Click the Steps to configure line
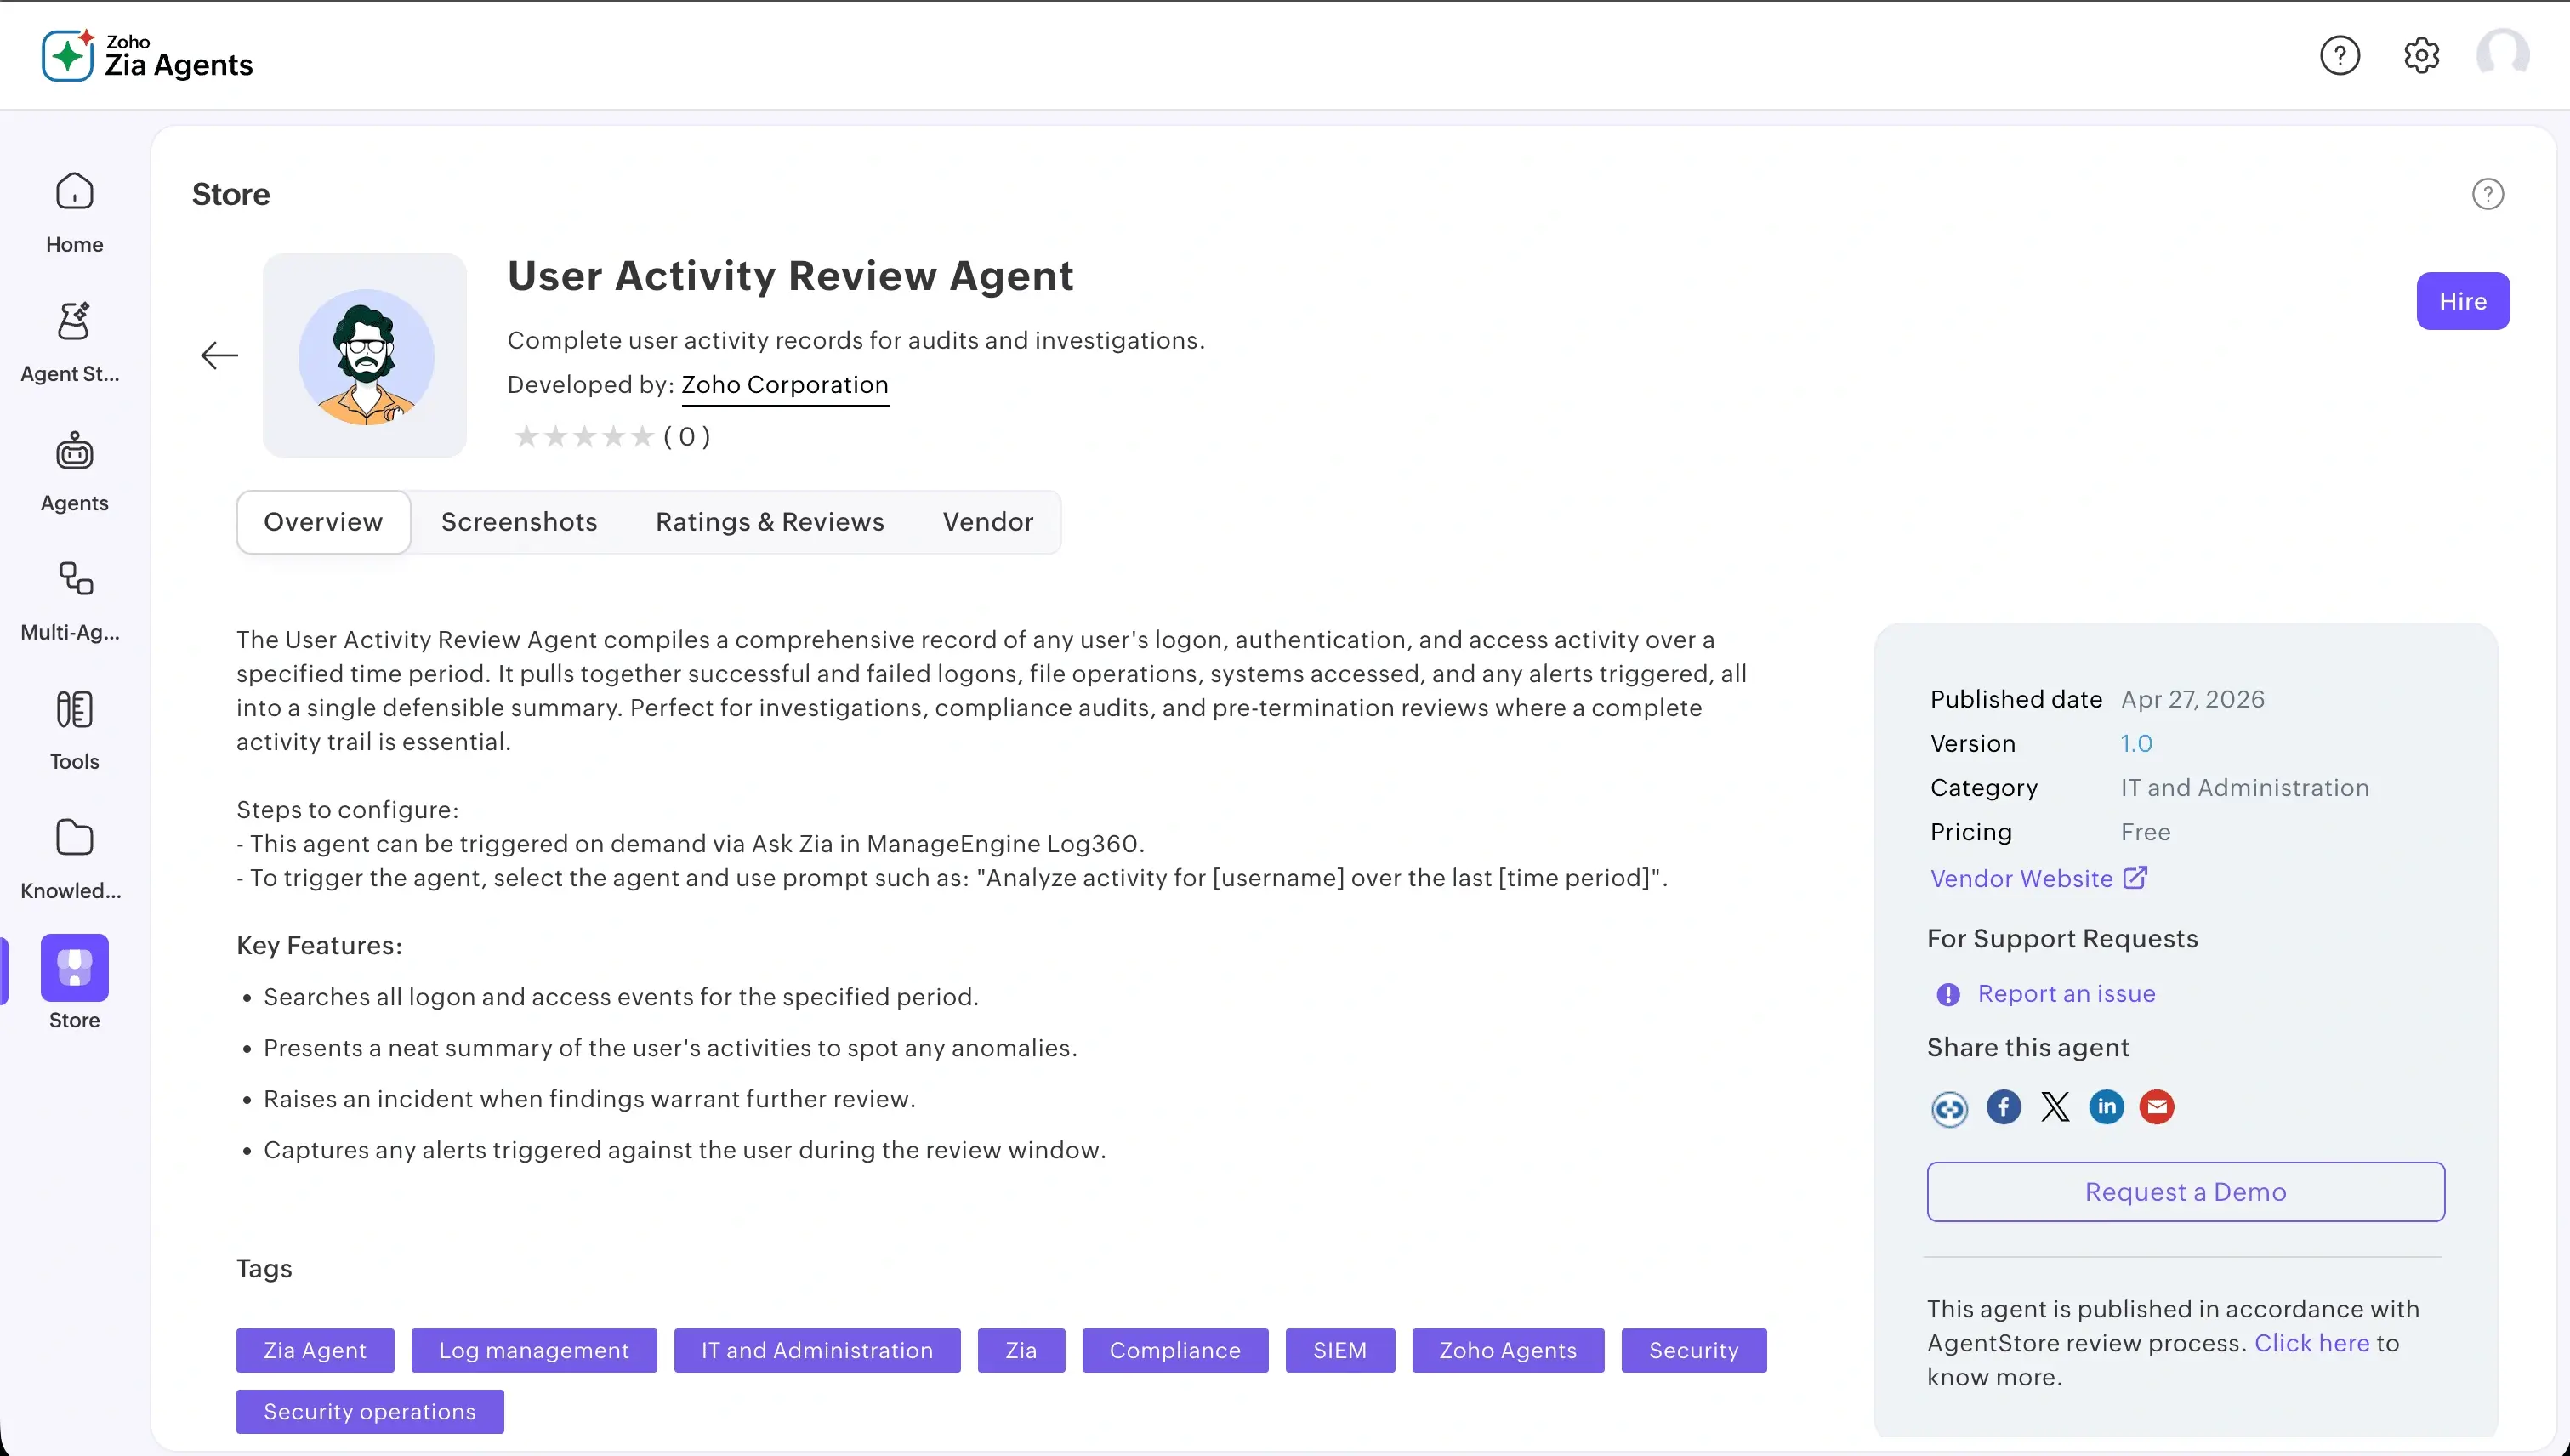2570x1456 pixels. point(347,809)
